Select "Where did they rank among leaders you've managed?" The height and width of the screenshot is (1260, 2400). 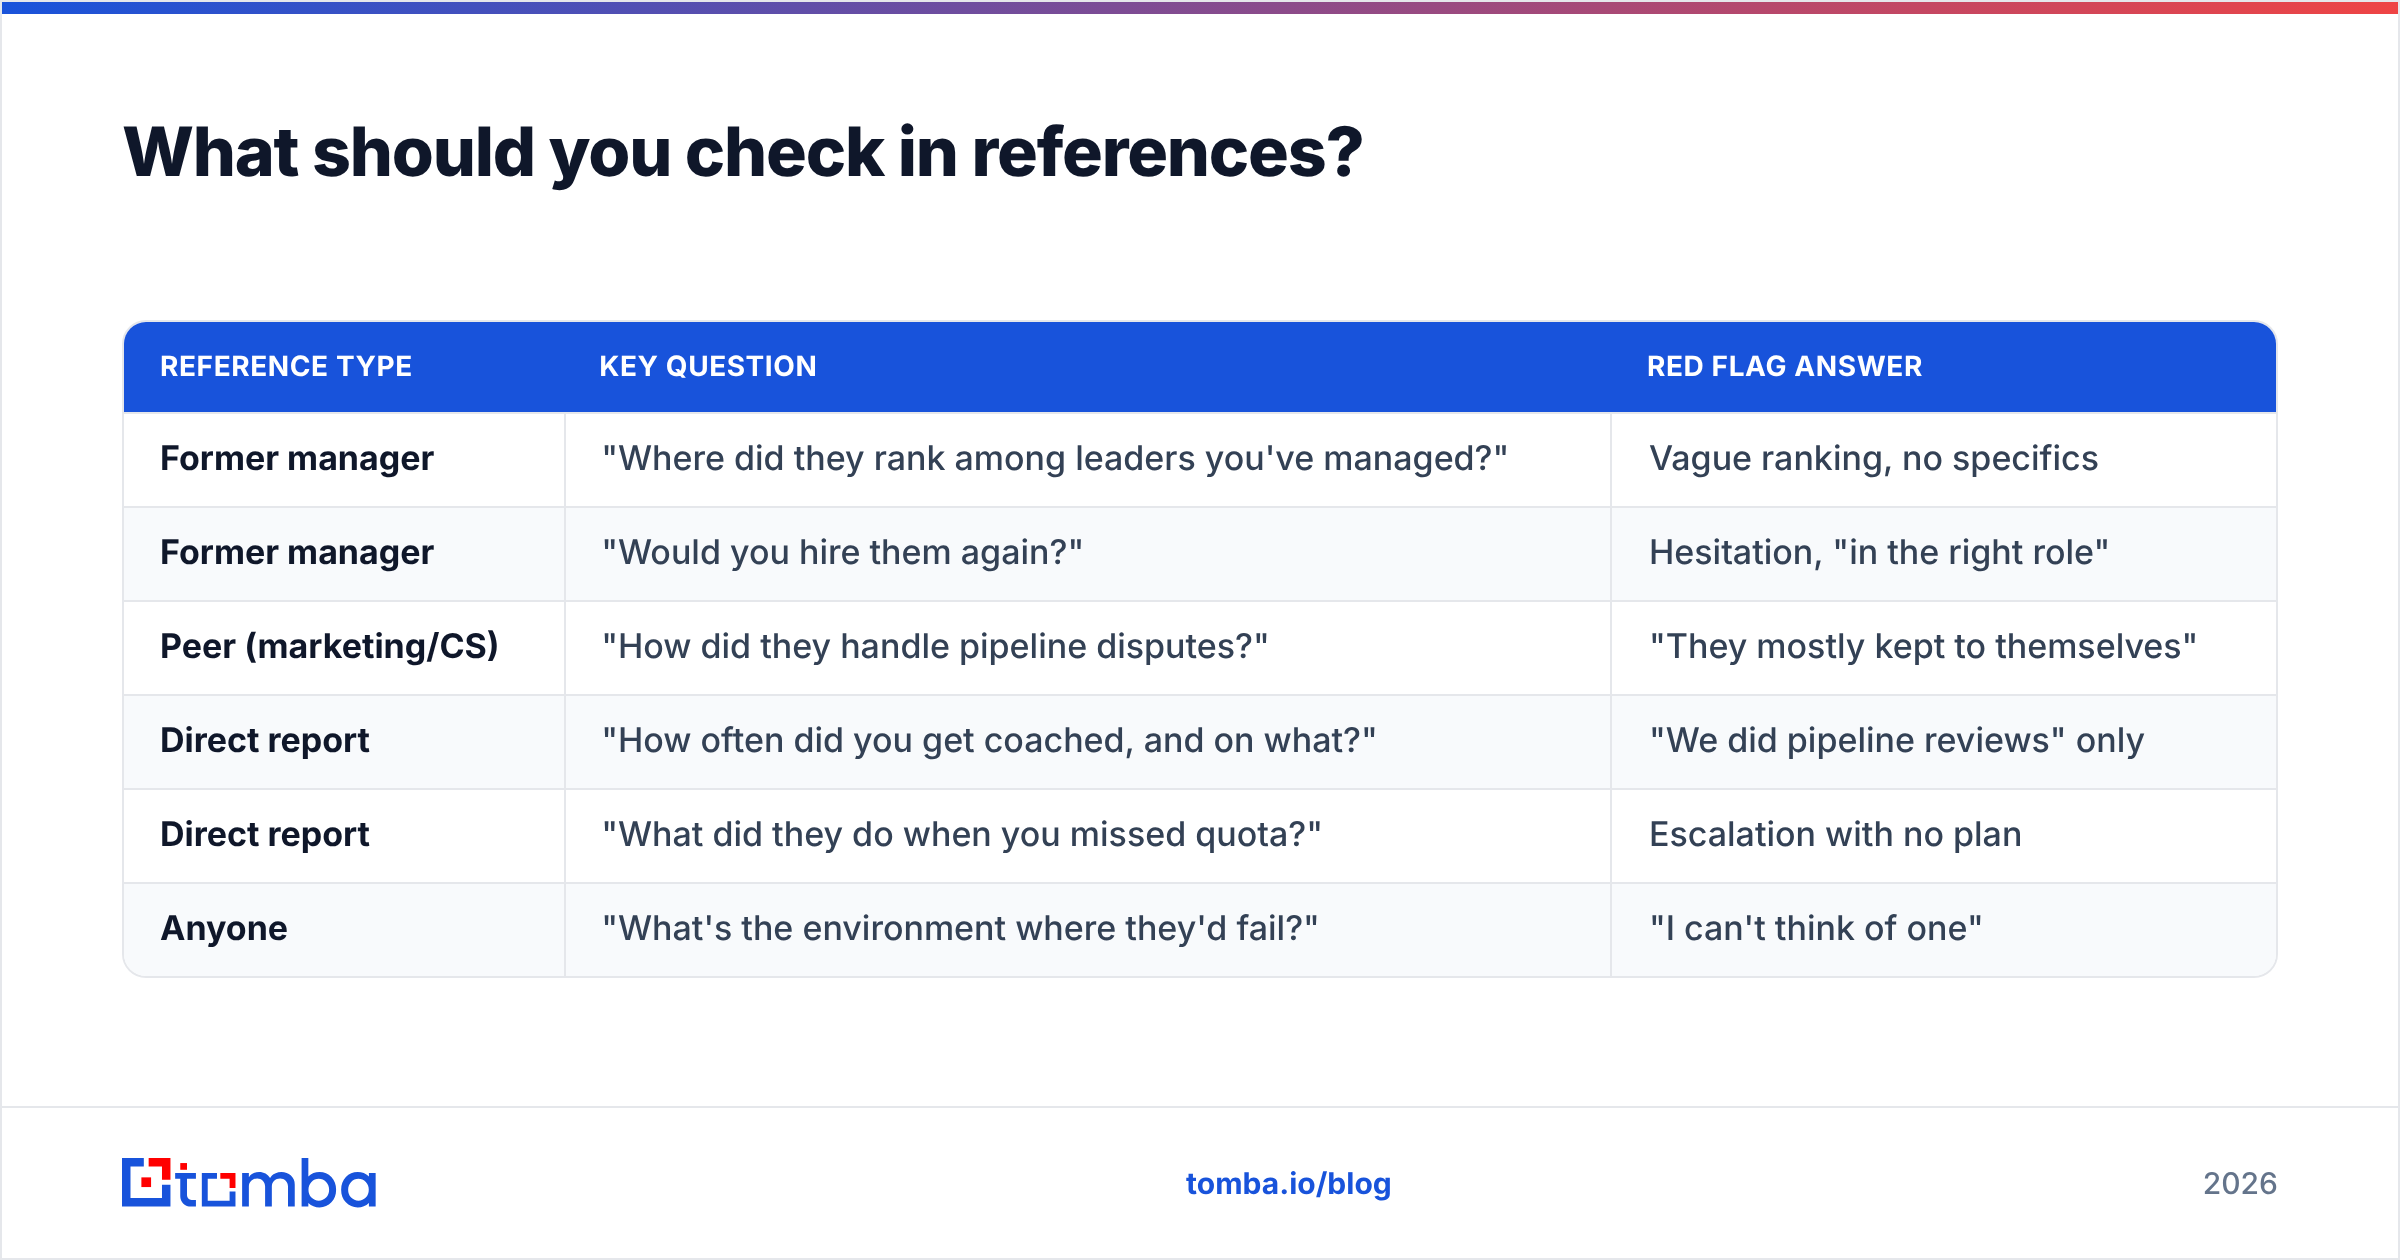(x=1055, y=458)
